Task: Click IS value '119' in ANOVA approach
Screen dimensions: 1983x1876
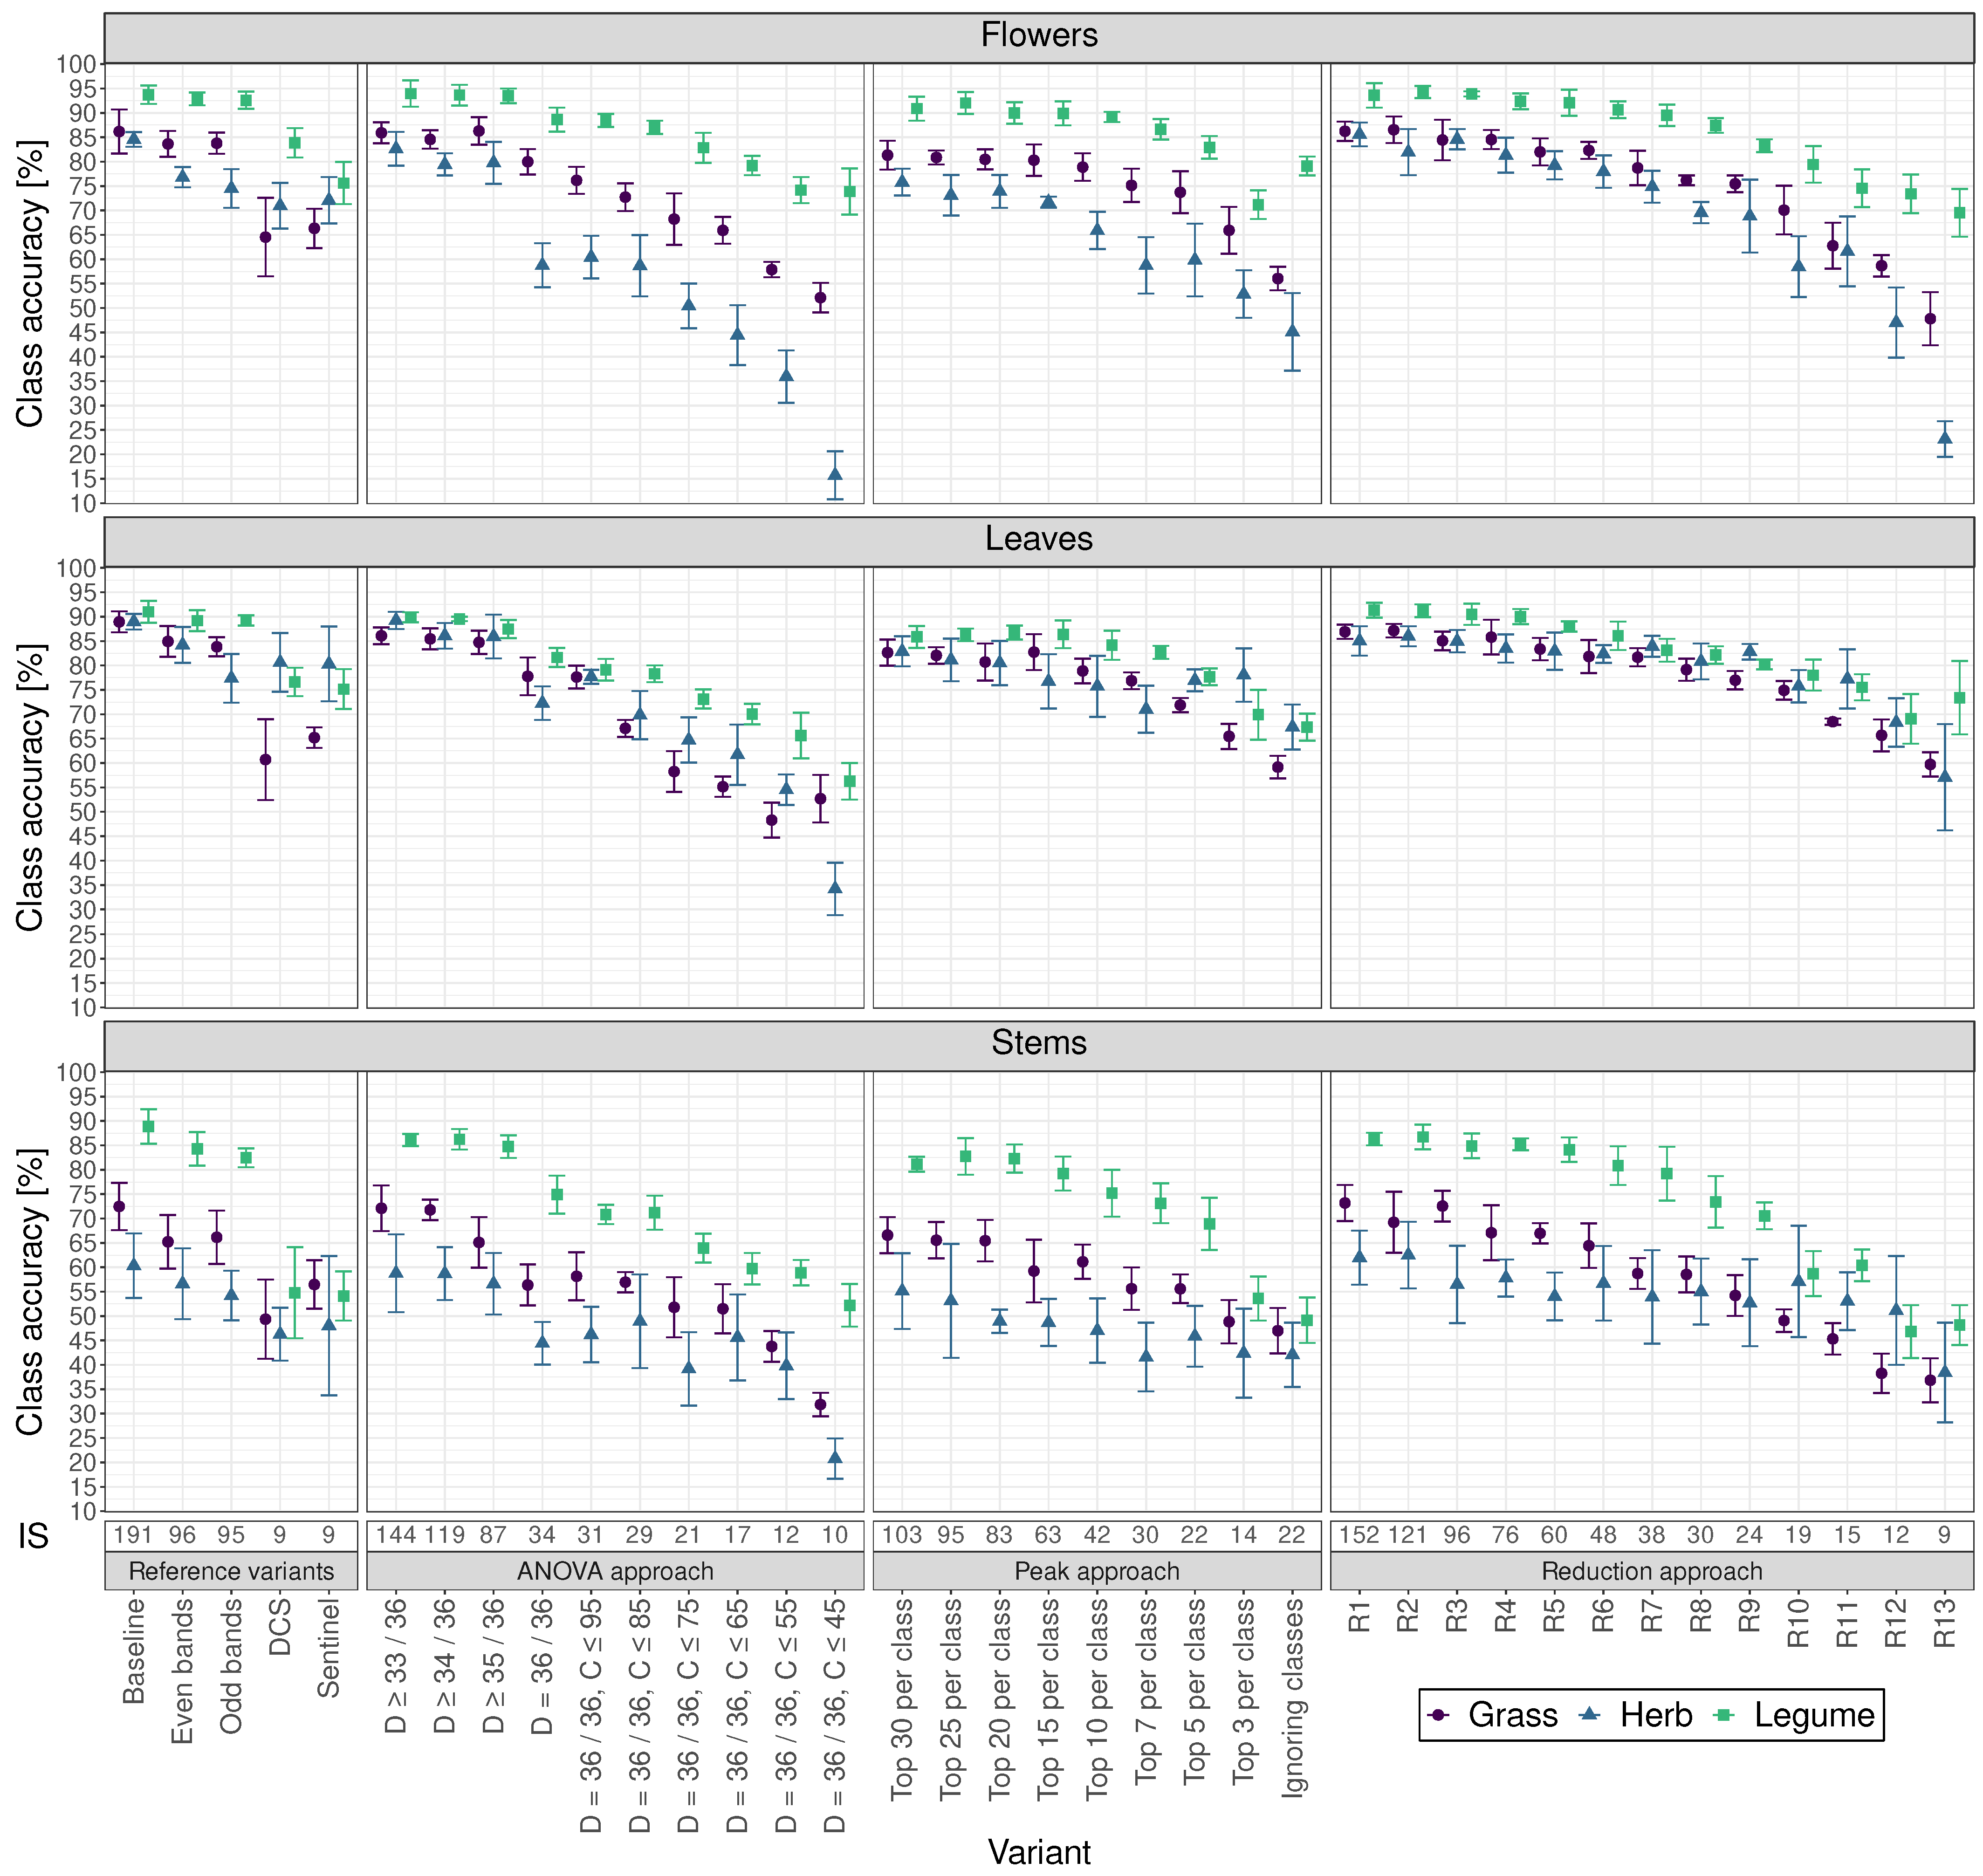Action: click(x=445, y=1535)
